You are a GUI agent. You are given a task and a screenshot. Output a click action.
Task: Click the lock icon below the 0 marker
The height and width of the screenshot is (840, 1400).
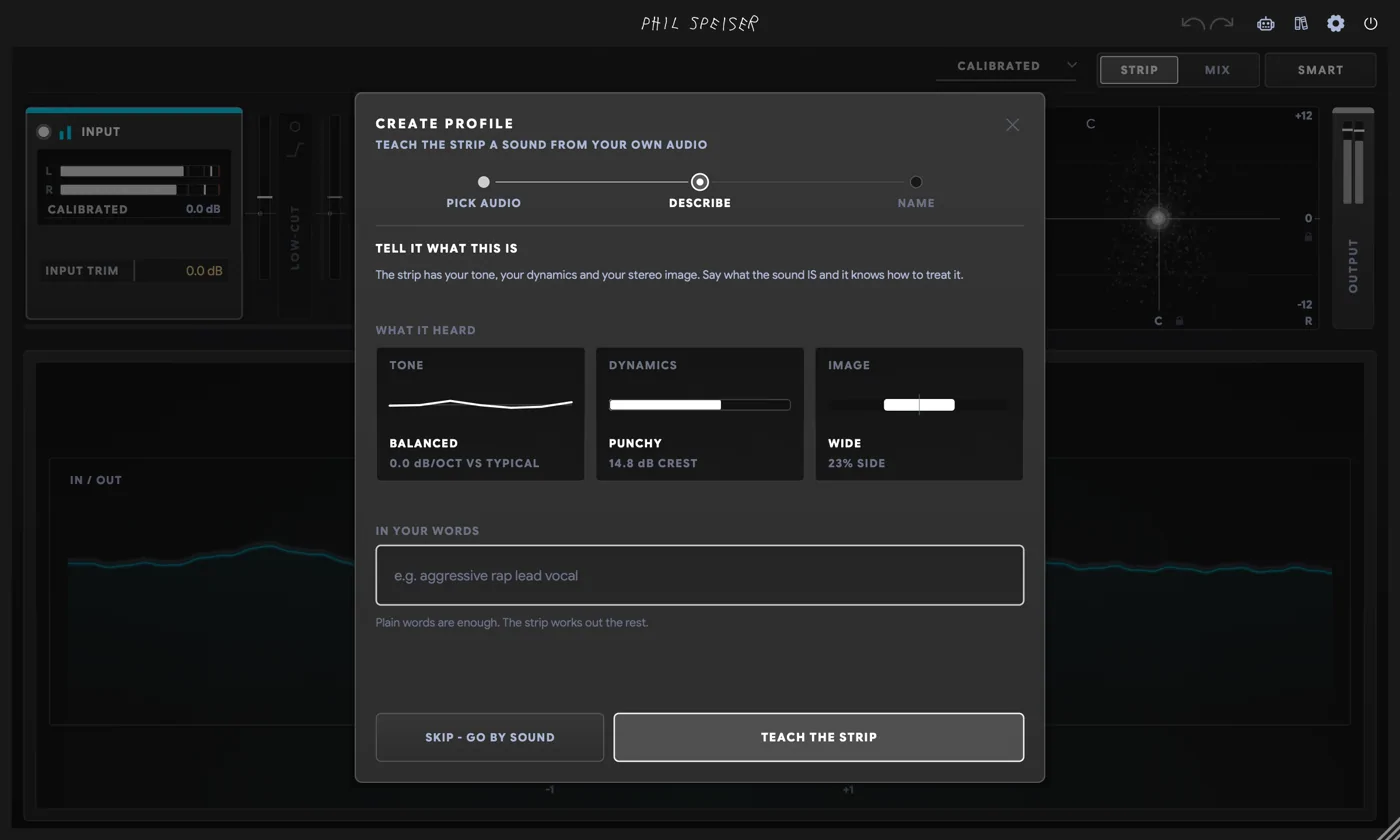coord(1308,237)
